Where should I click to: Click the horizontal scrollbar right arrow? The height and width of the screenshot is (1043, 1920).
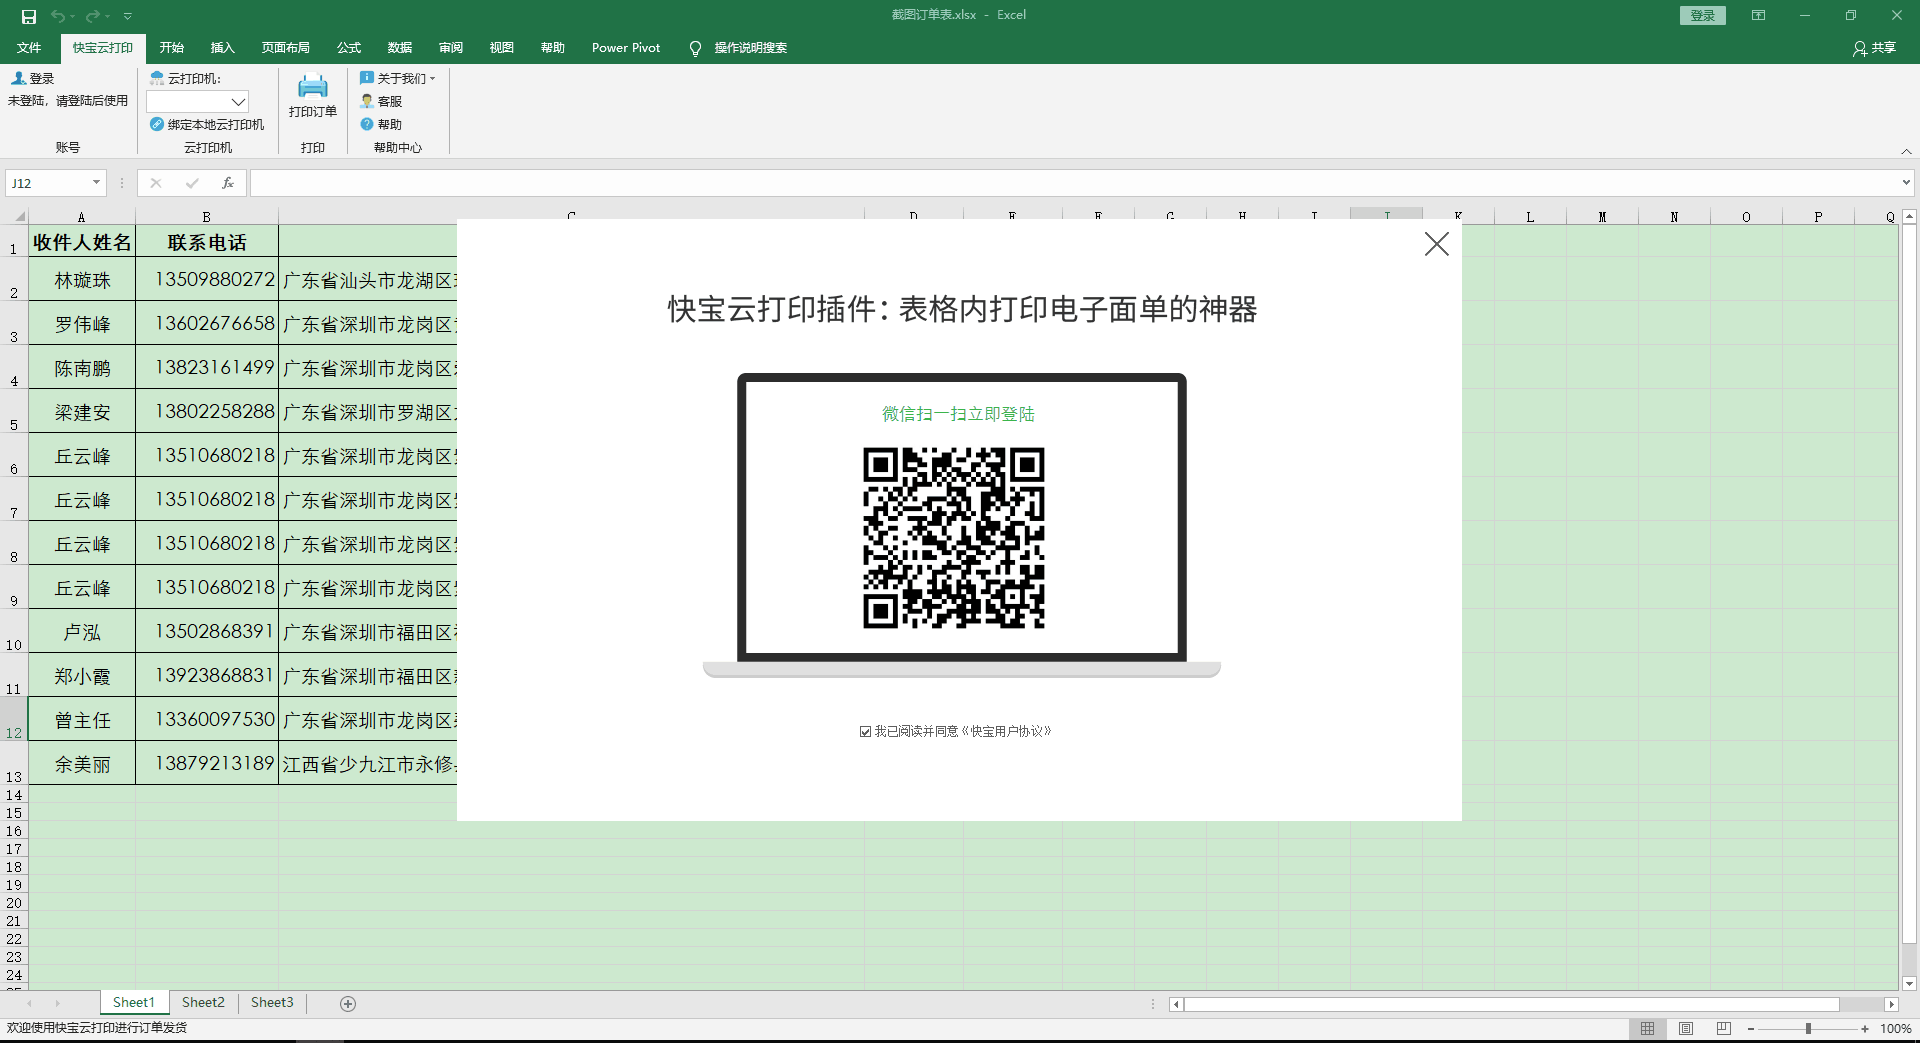(1891, 1004)
